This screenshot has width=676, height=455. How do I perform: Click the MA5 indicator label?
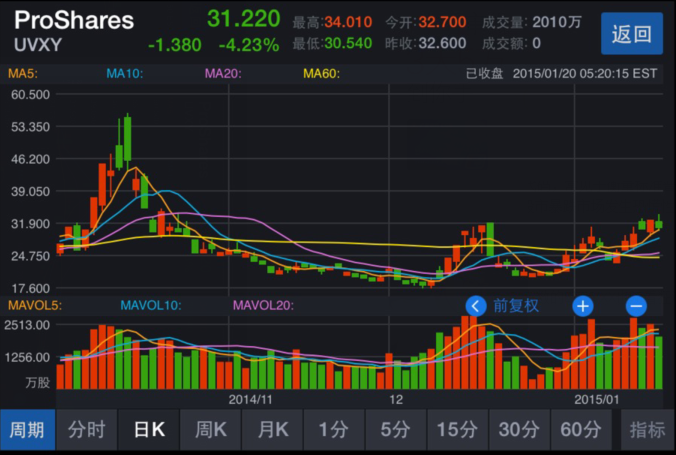23,73
